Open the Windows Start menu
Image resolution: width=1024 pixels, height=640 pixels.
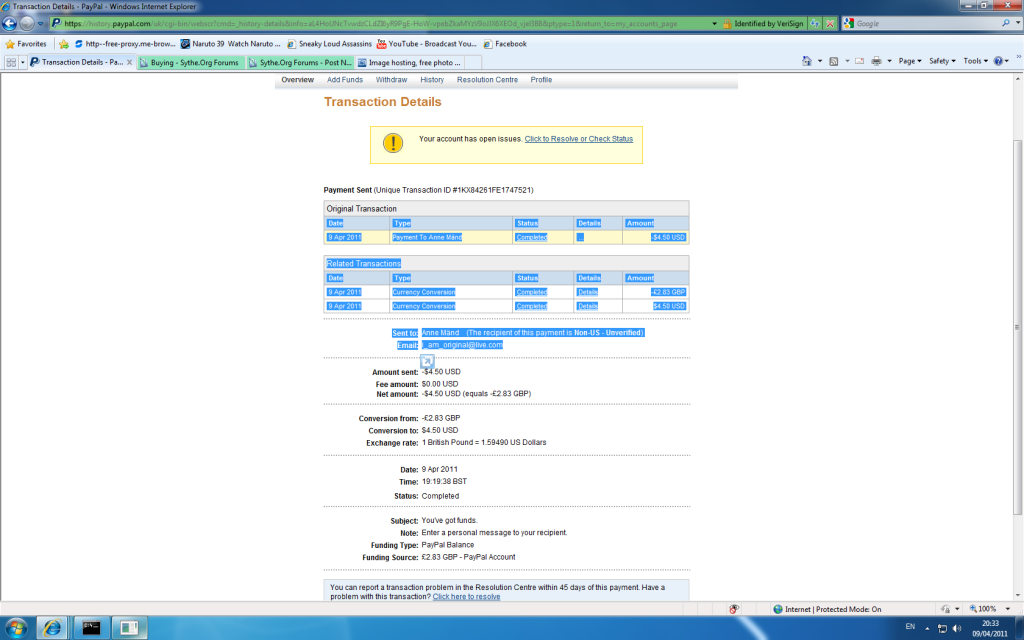(16, 628)
